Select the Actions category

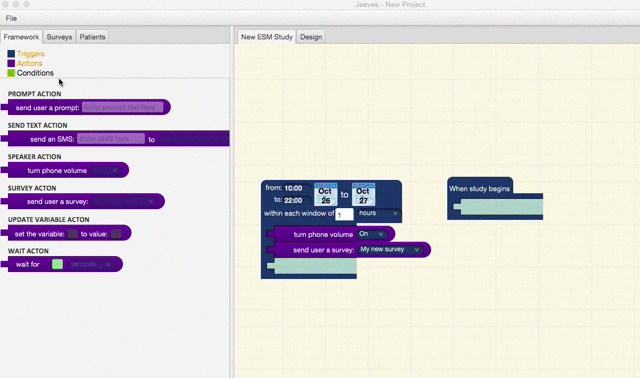pos(29,63)
